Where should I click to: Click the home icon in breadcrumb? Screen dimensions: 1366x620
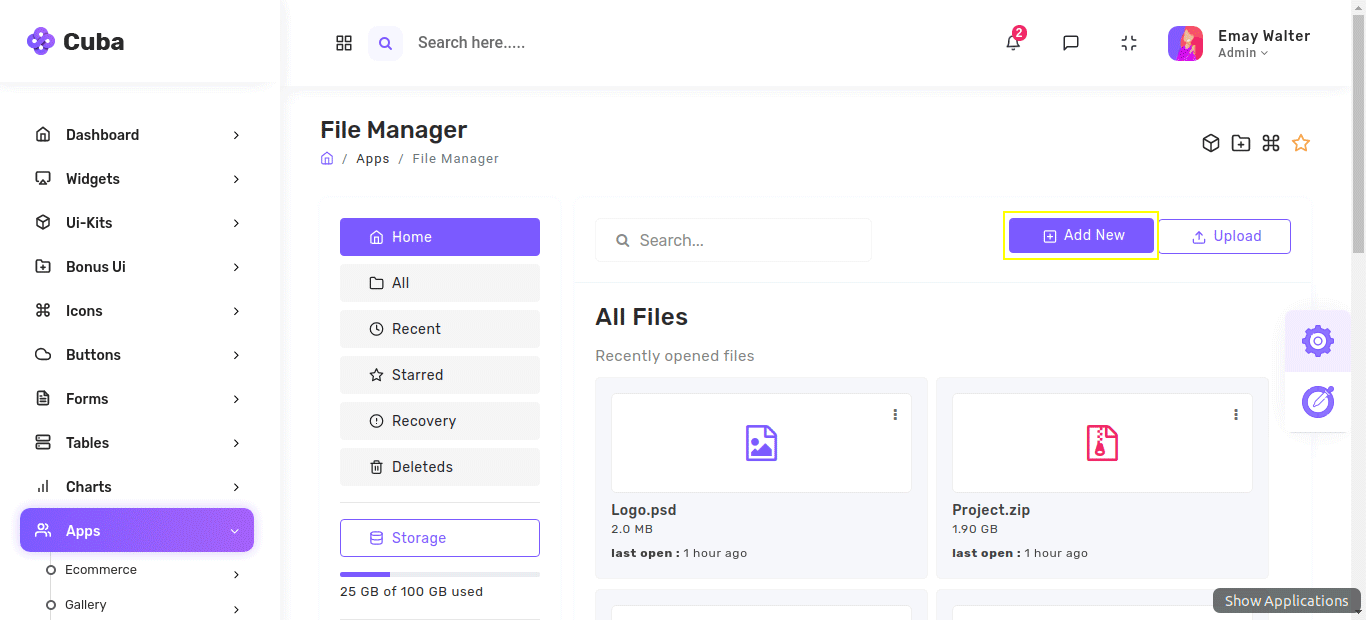[327, 158]
